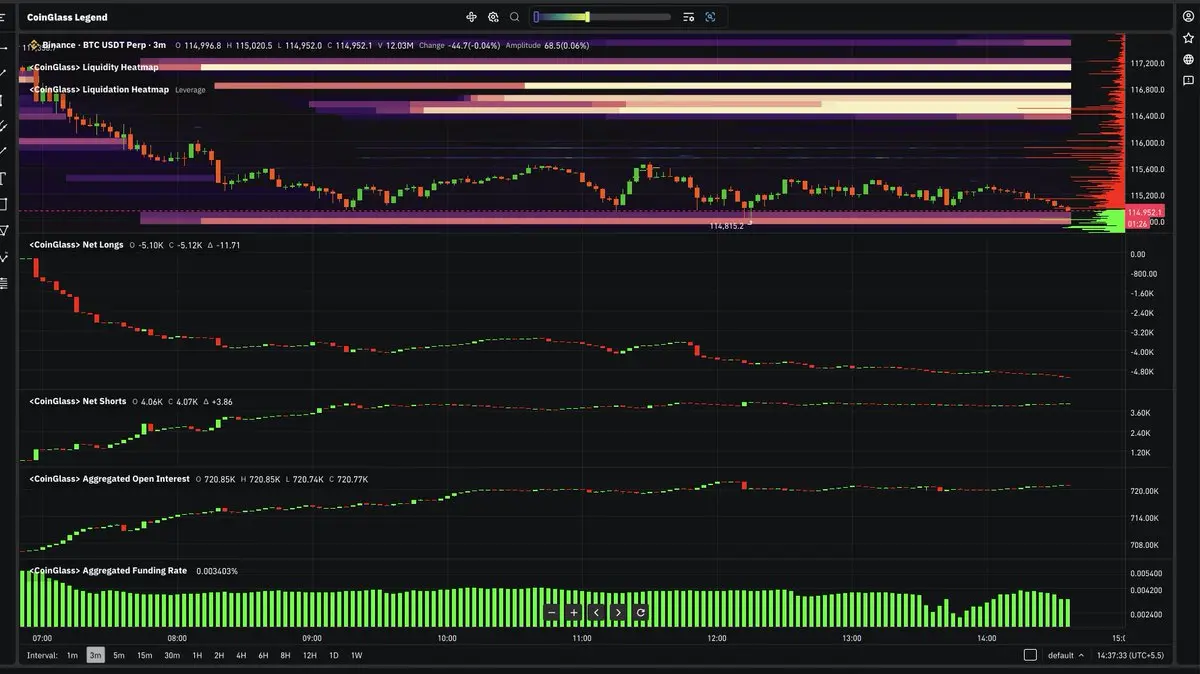Select the trend line drawing tool
Viewport: 1200px width, 674px height.
(4, 74)
